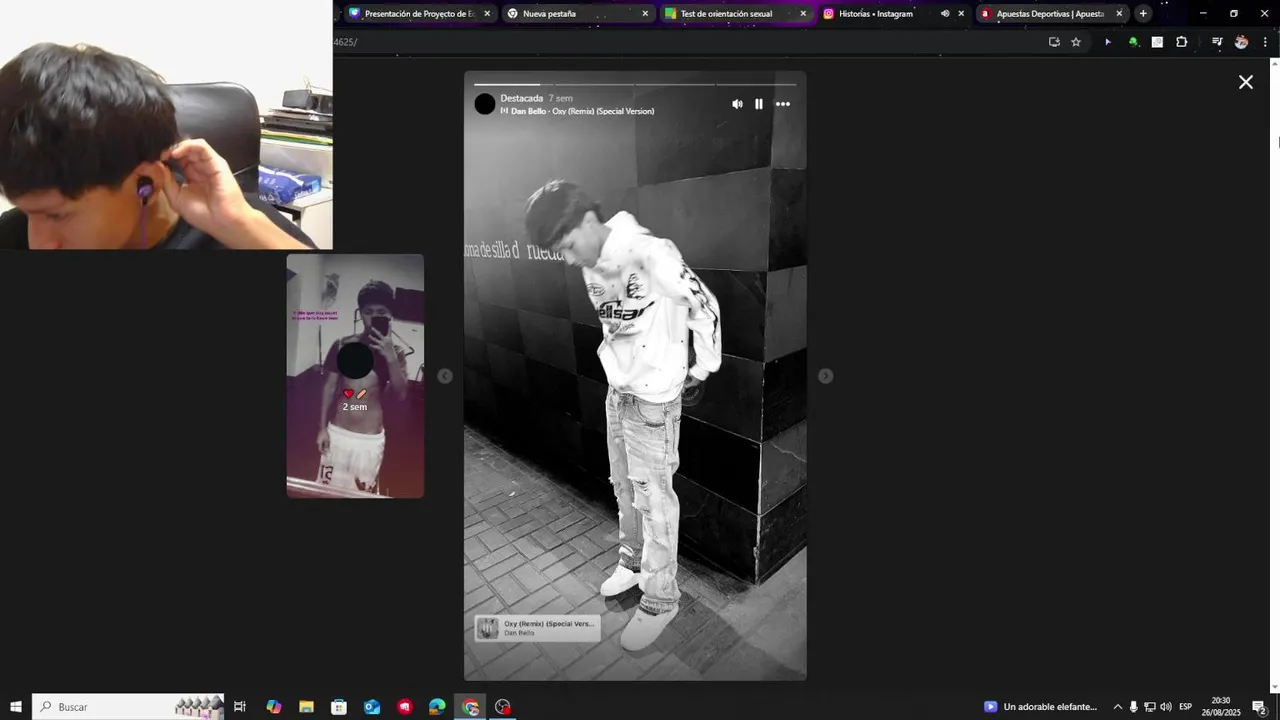Click the microphone tray icon
The width and height of the screenshot is (1280, 720).
coord(1133,707)
